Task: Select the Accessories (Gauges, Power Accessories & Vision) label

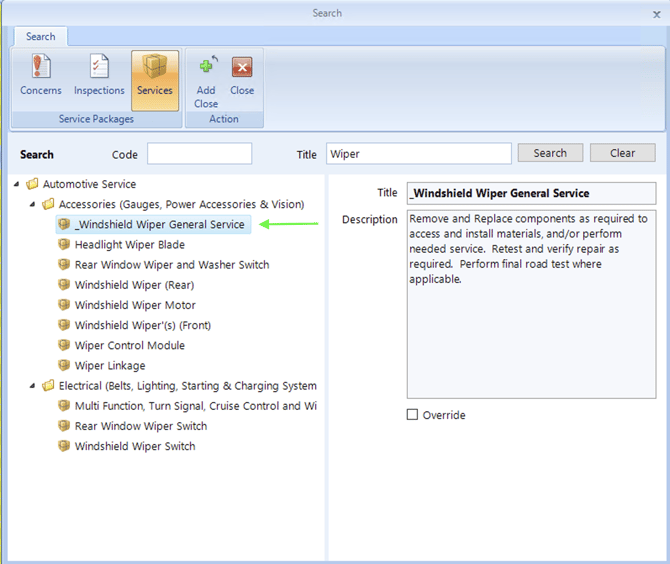Action: [182, 204]
